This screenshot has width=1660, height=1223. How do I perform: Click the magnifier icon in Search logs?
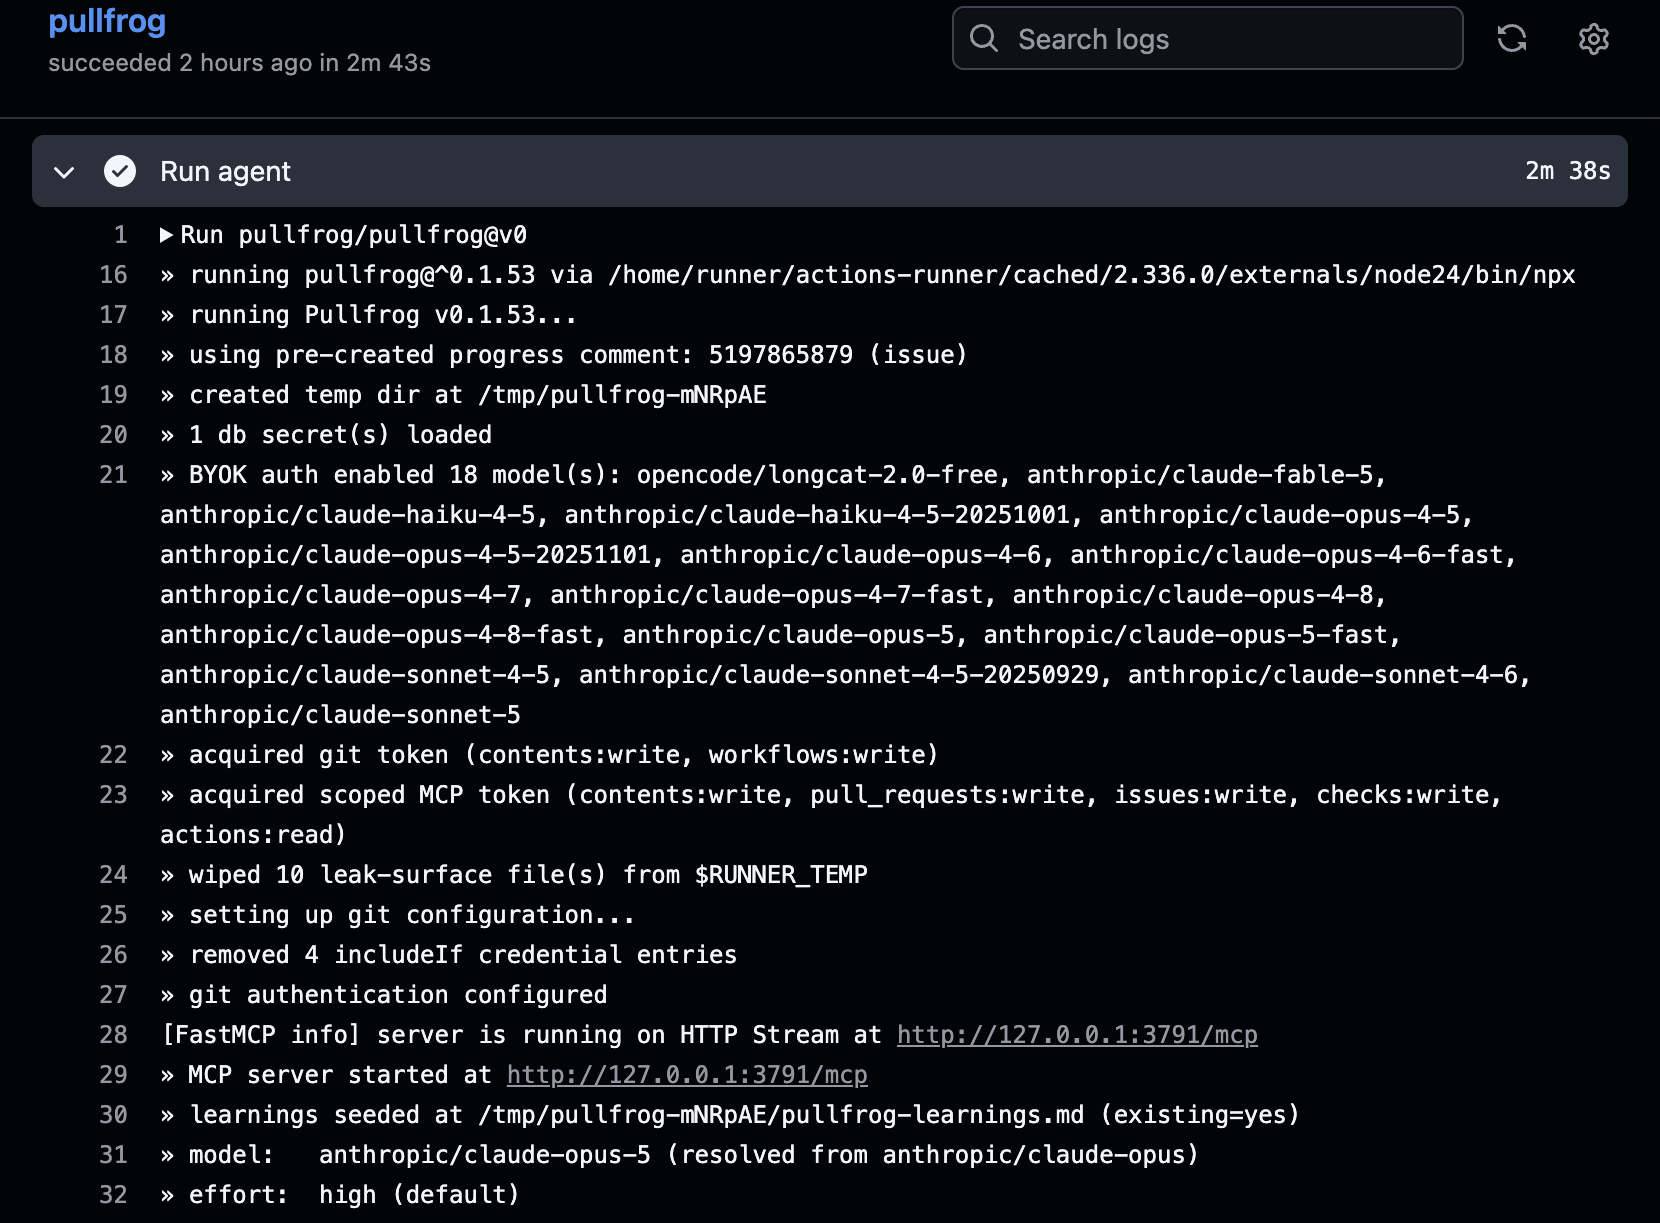click(984, 39)
